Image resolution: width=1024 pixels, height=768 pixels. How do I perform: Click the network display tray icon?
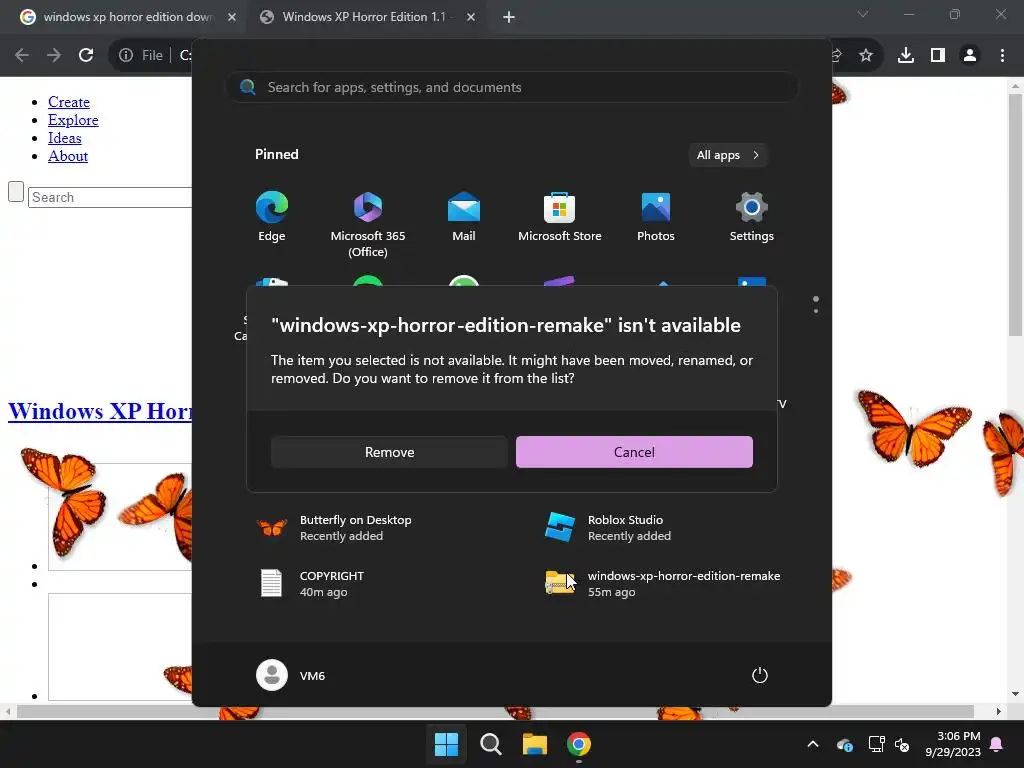coord(876,744)
